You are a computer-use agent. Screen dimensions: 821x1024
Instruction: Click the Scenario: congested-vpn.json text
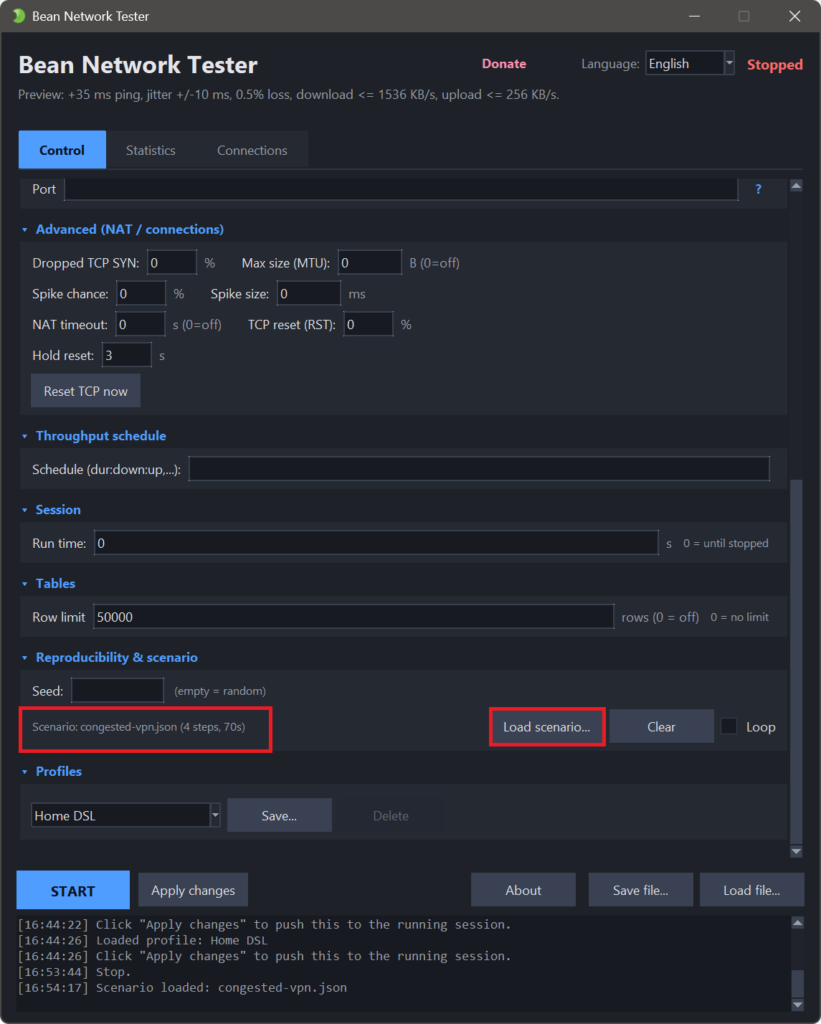pos(138,727)
